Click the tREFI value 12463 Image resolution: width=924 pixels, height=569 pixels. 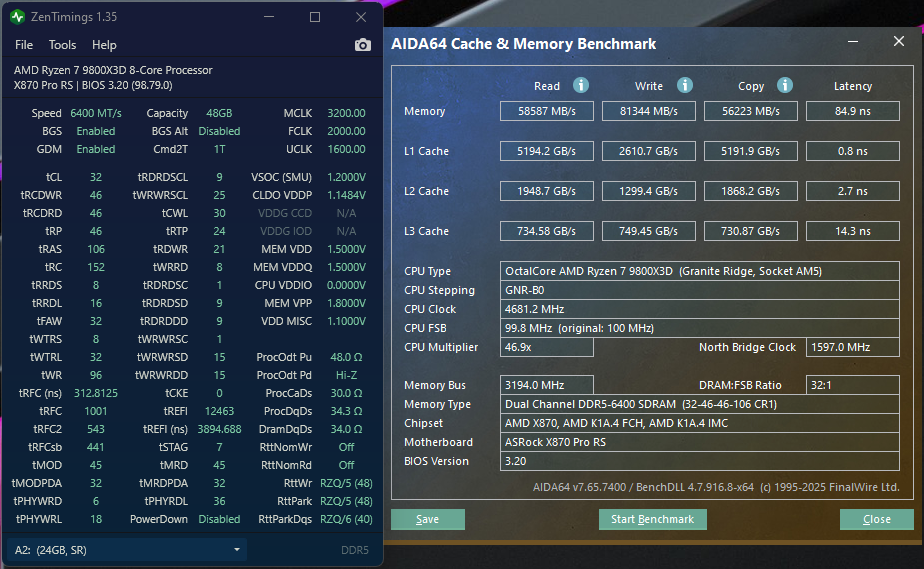[219, 411]
